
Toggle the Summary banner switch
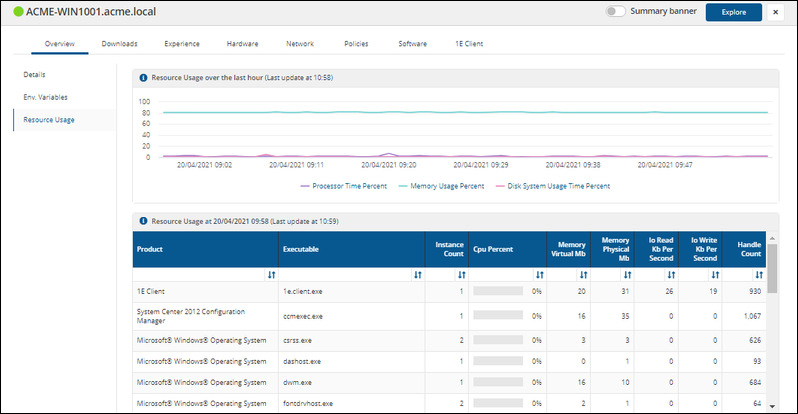(x=616, y=12)
